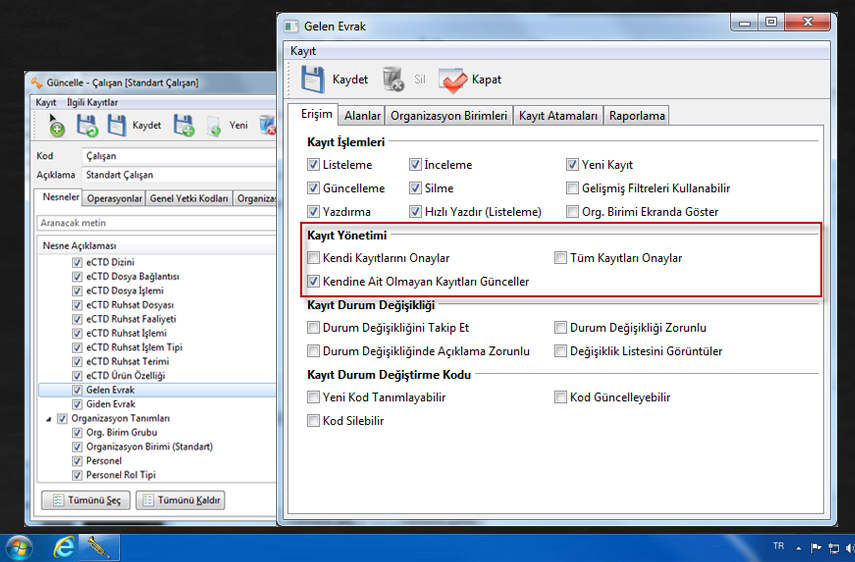Uncheck Kendine Ait Olmayan Kayıtları Günceller
Image resolution: width=855 pixels, height=562 pixels.
click(x=315, y=282)
